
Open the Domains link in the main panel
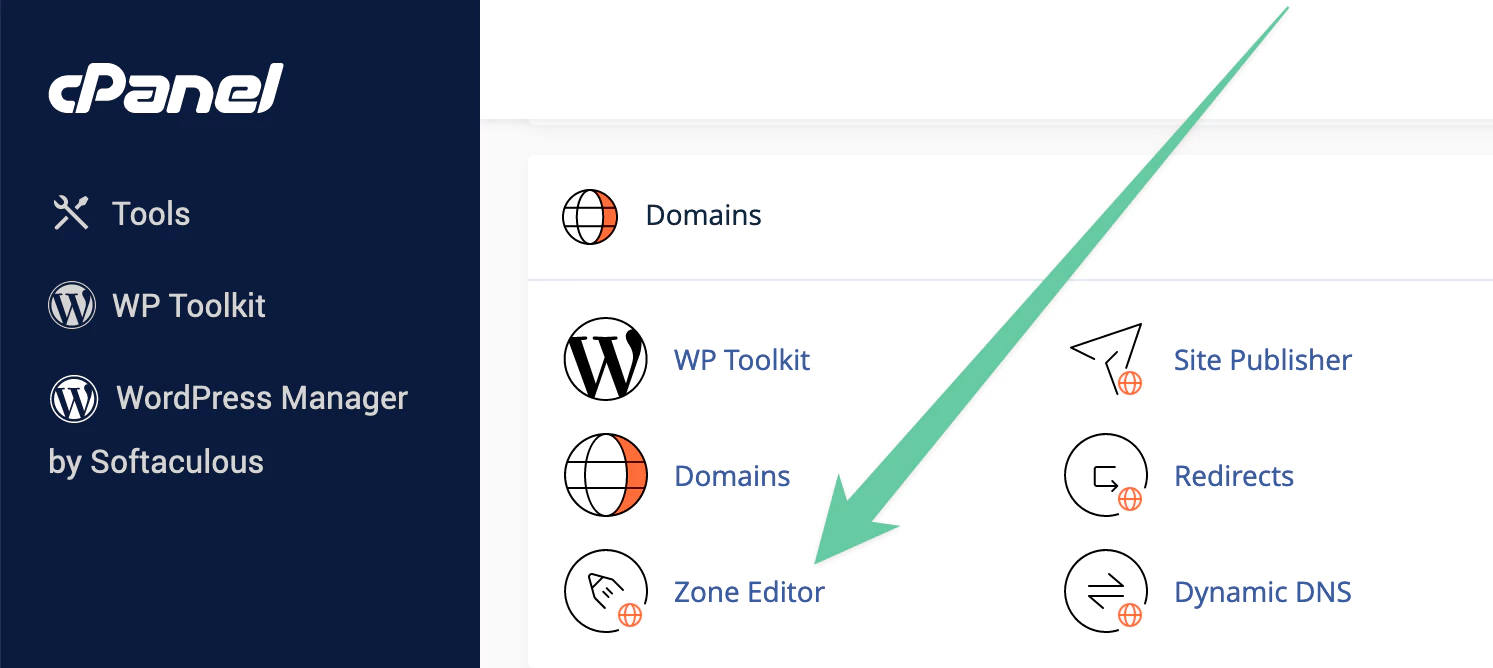[x=732, y=476]
